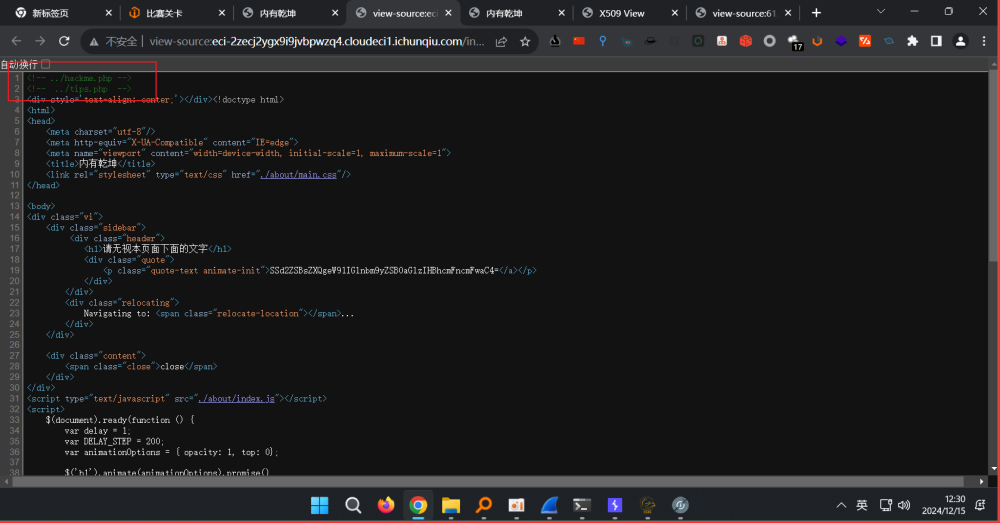Viewport: 1000px width, 523px height.
Task: Click the vertical scrollbar thumb
Action: point(994,166)
